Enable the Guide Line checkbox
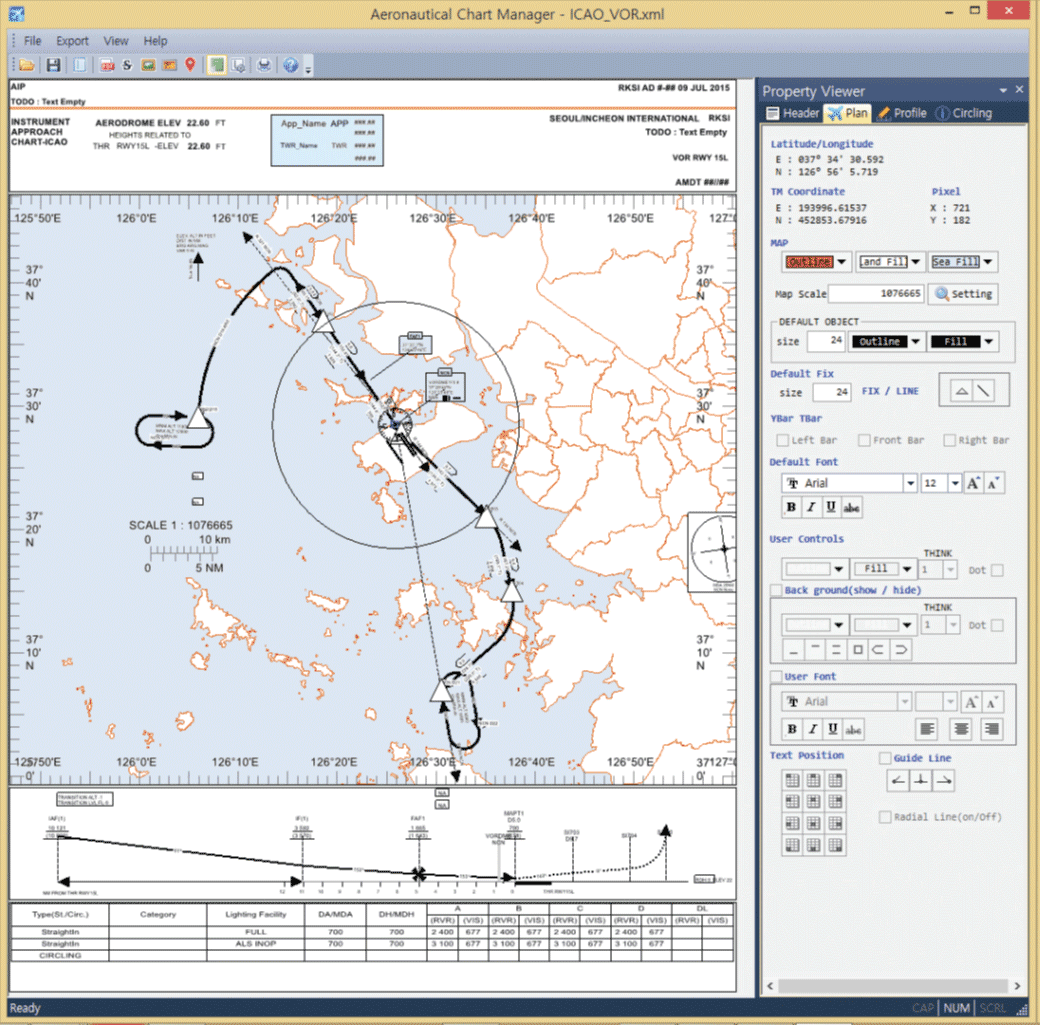Image resolution: width=1040 pixels, height=1025 pixels. coord(885,759)
